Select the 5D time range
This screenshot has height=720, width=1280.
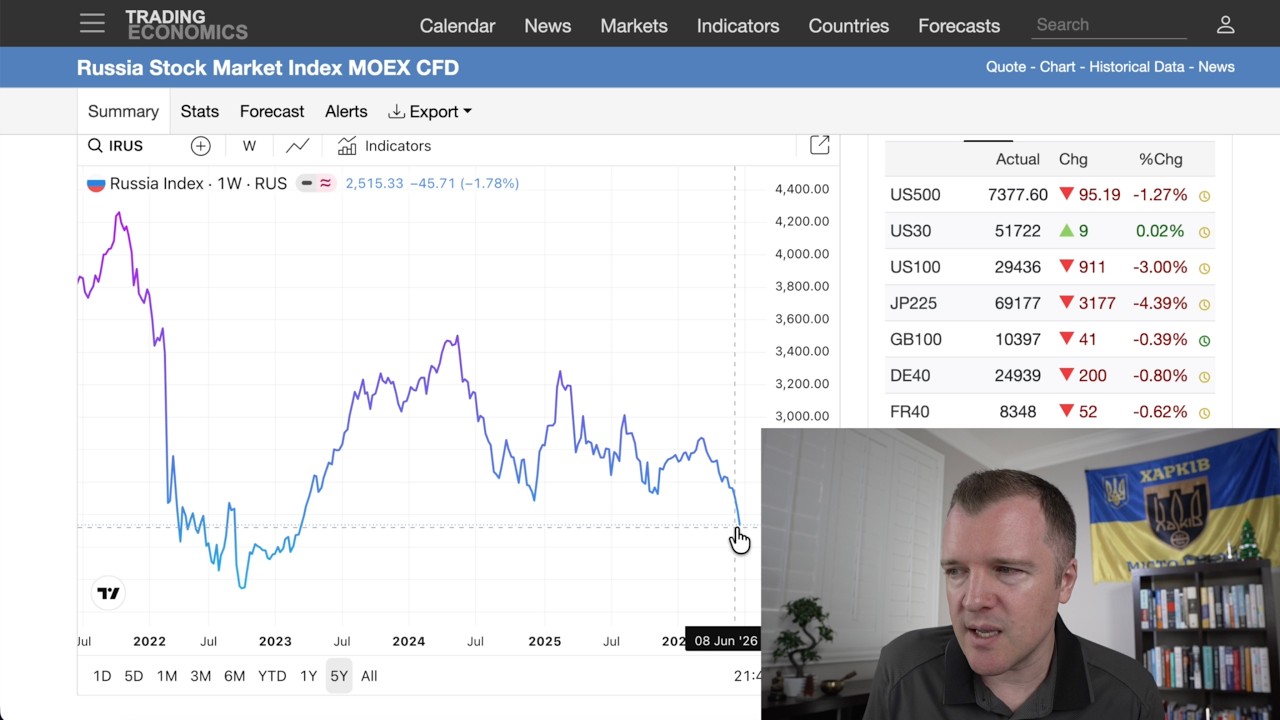pyautogui.click(x=134, y=676)
